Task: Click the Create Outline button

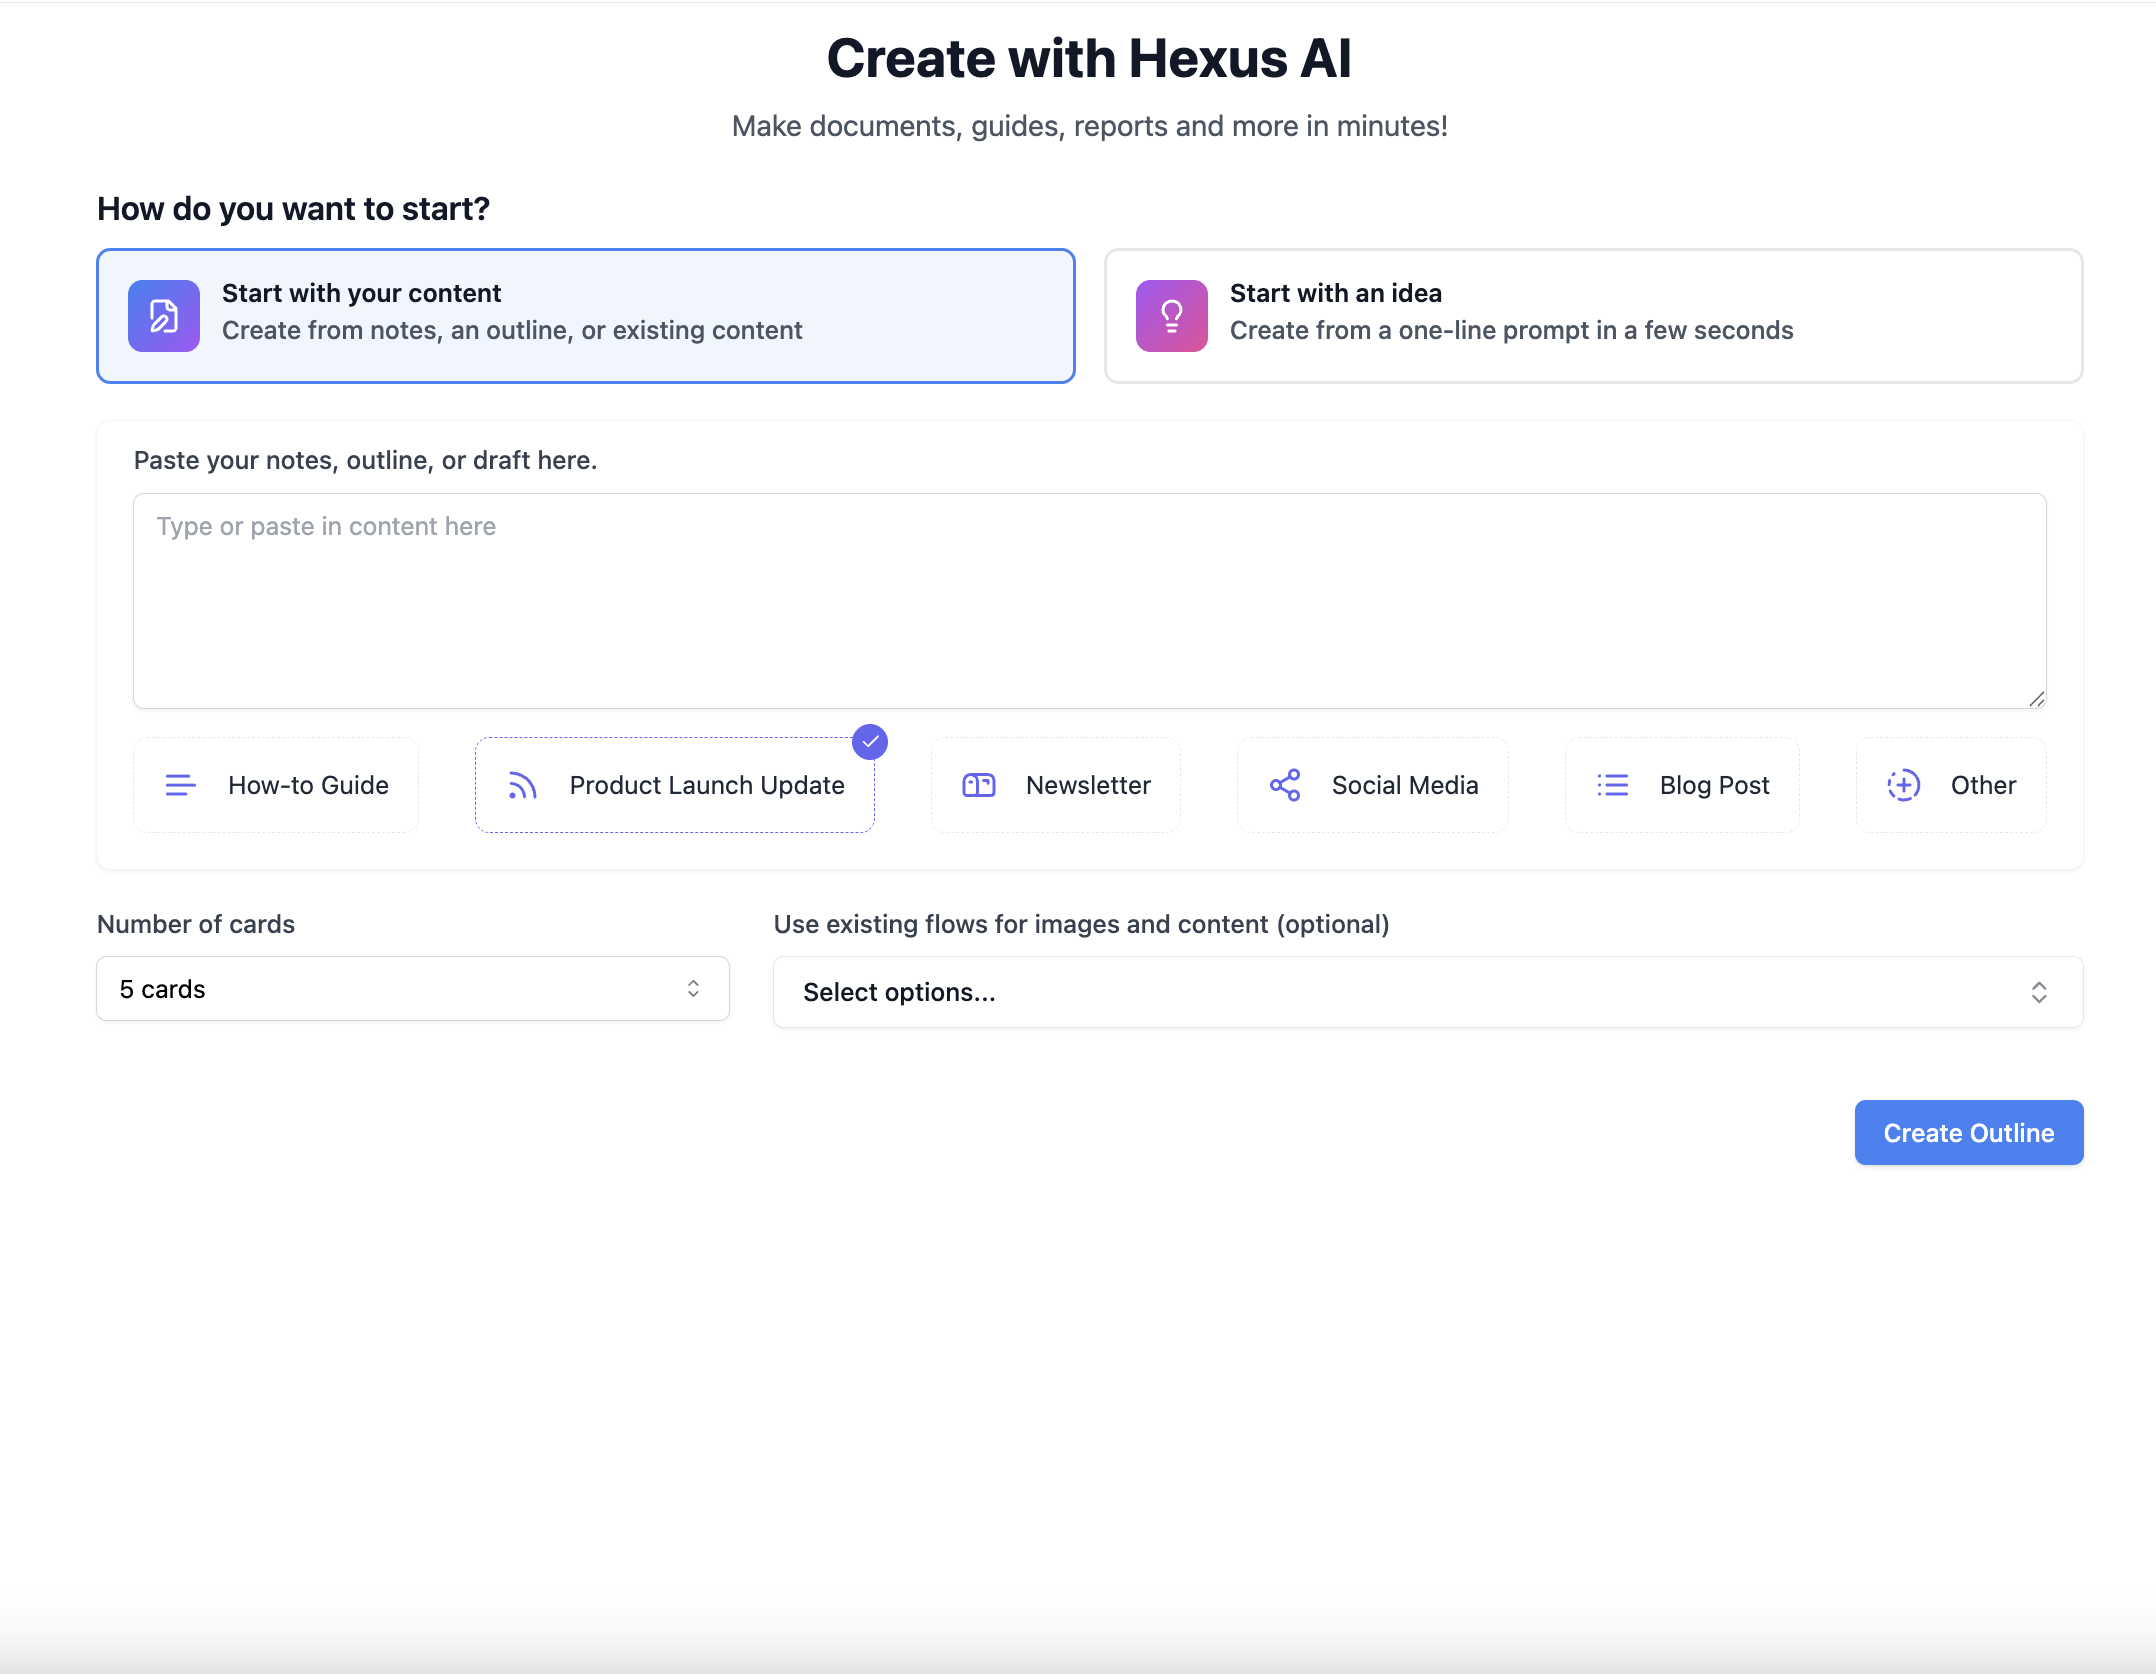Action: [x=1969, y=1133]
